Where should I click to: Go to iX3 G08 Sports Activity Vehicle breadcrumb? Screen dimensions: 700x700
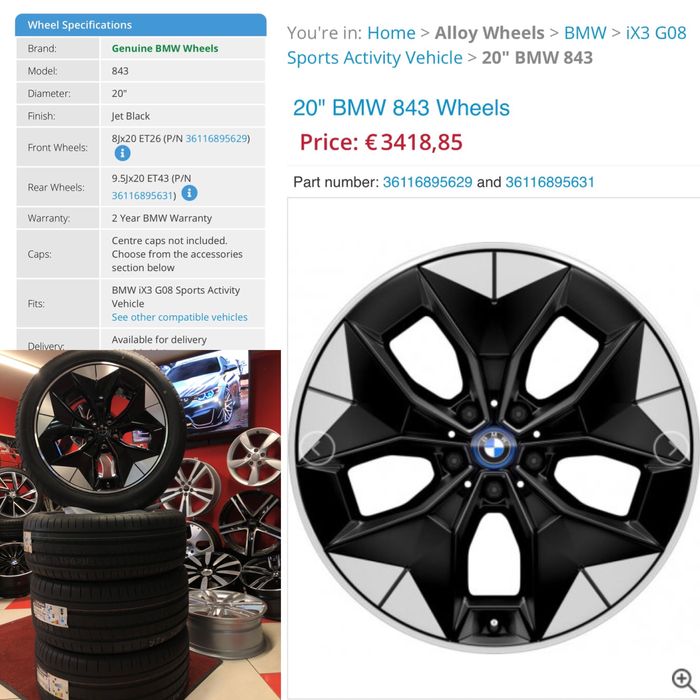[x=487, y=45]
